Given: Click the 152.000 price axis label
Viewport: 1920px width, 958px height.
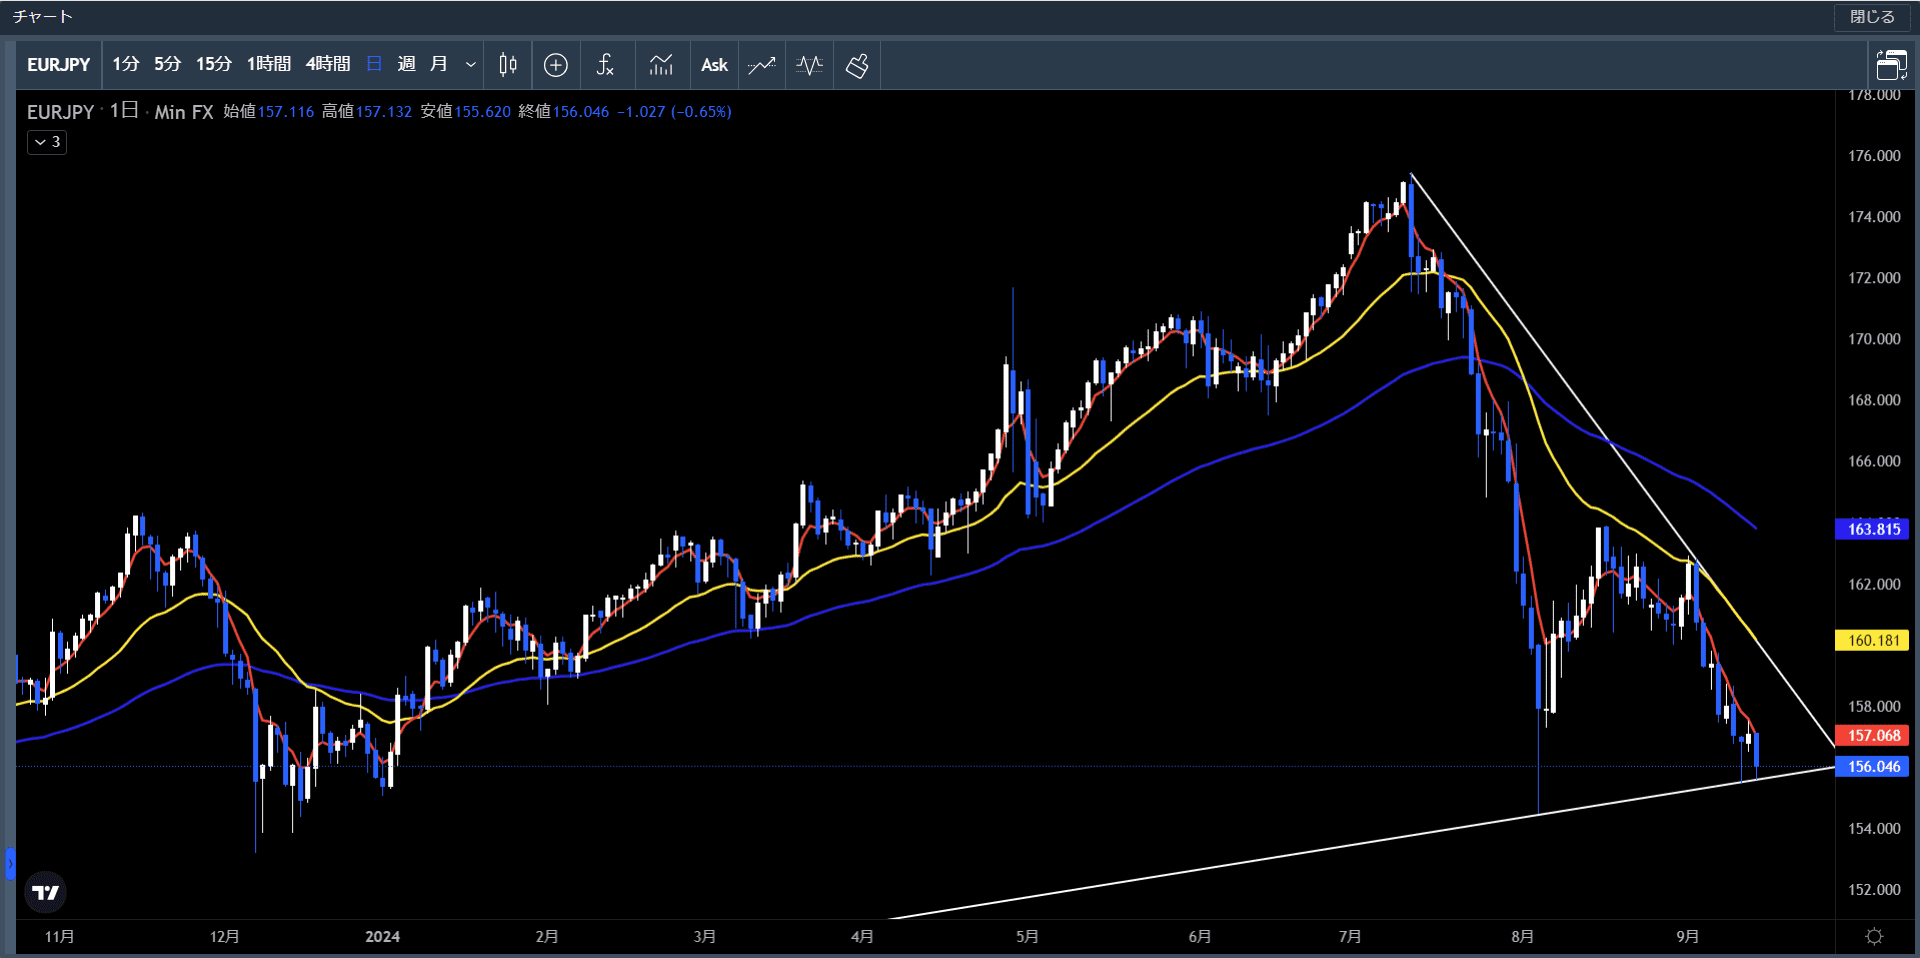Looking at the screenshot, I should point(1874,890).
